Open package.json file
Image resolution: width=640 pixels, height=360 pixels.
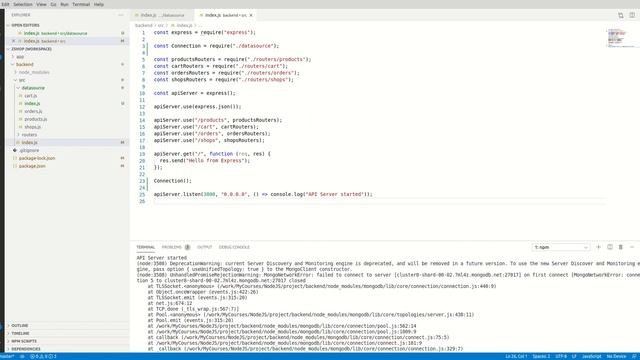32,166
